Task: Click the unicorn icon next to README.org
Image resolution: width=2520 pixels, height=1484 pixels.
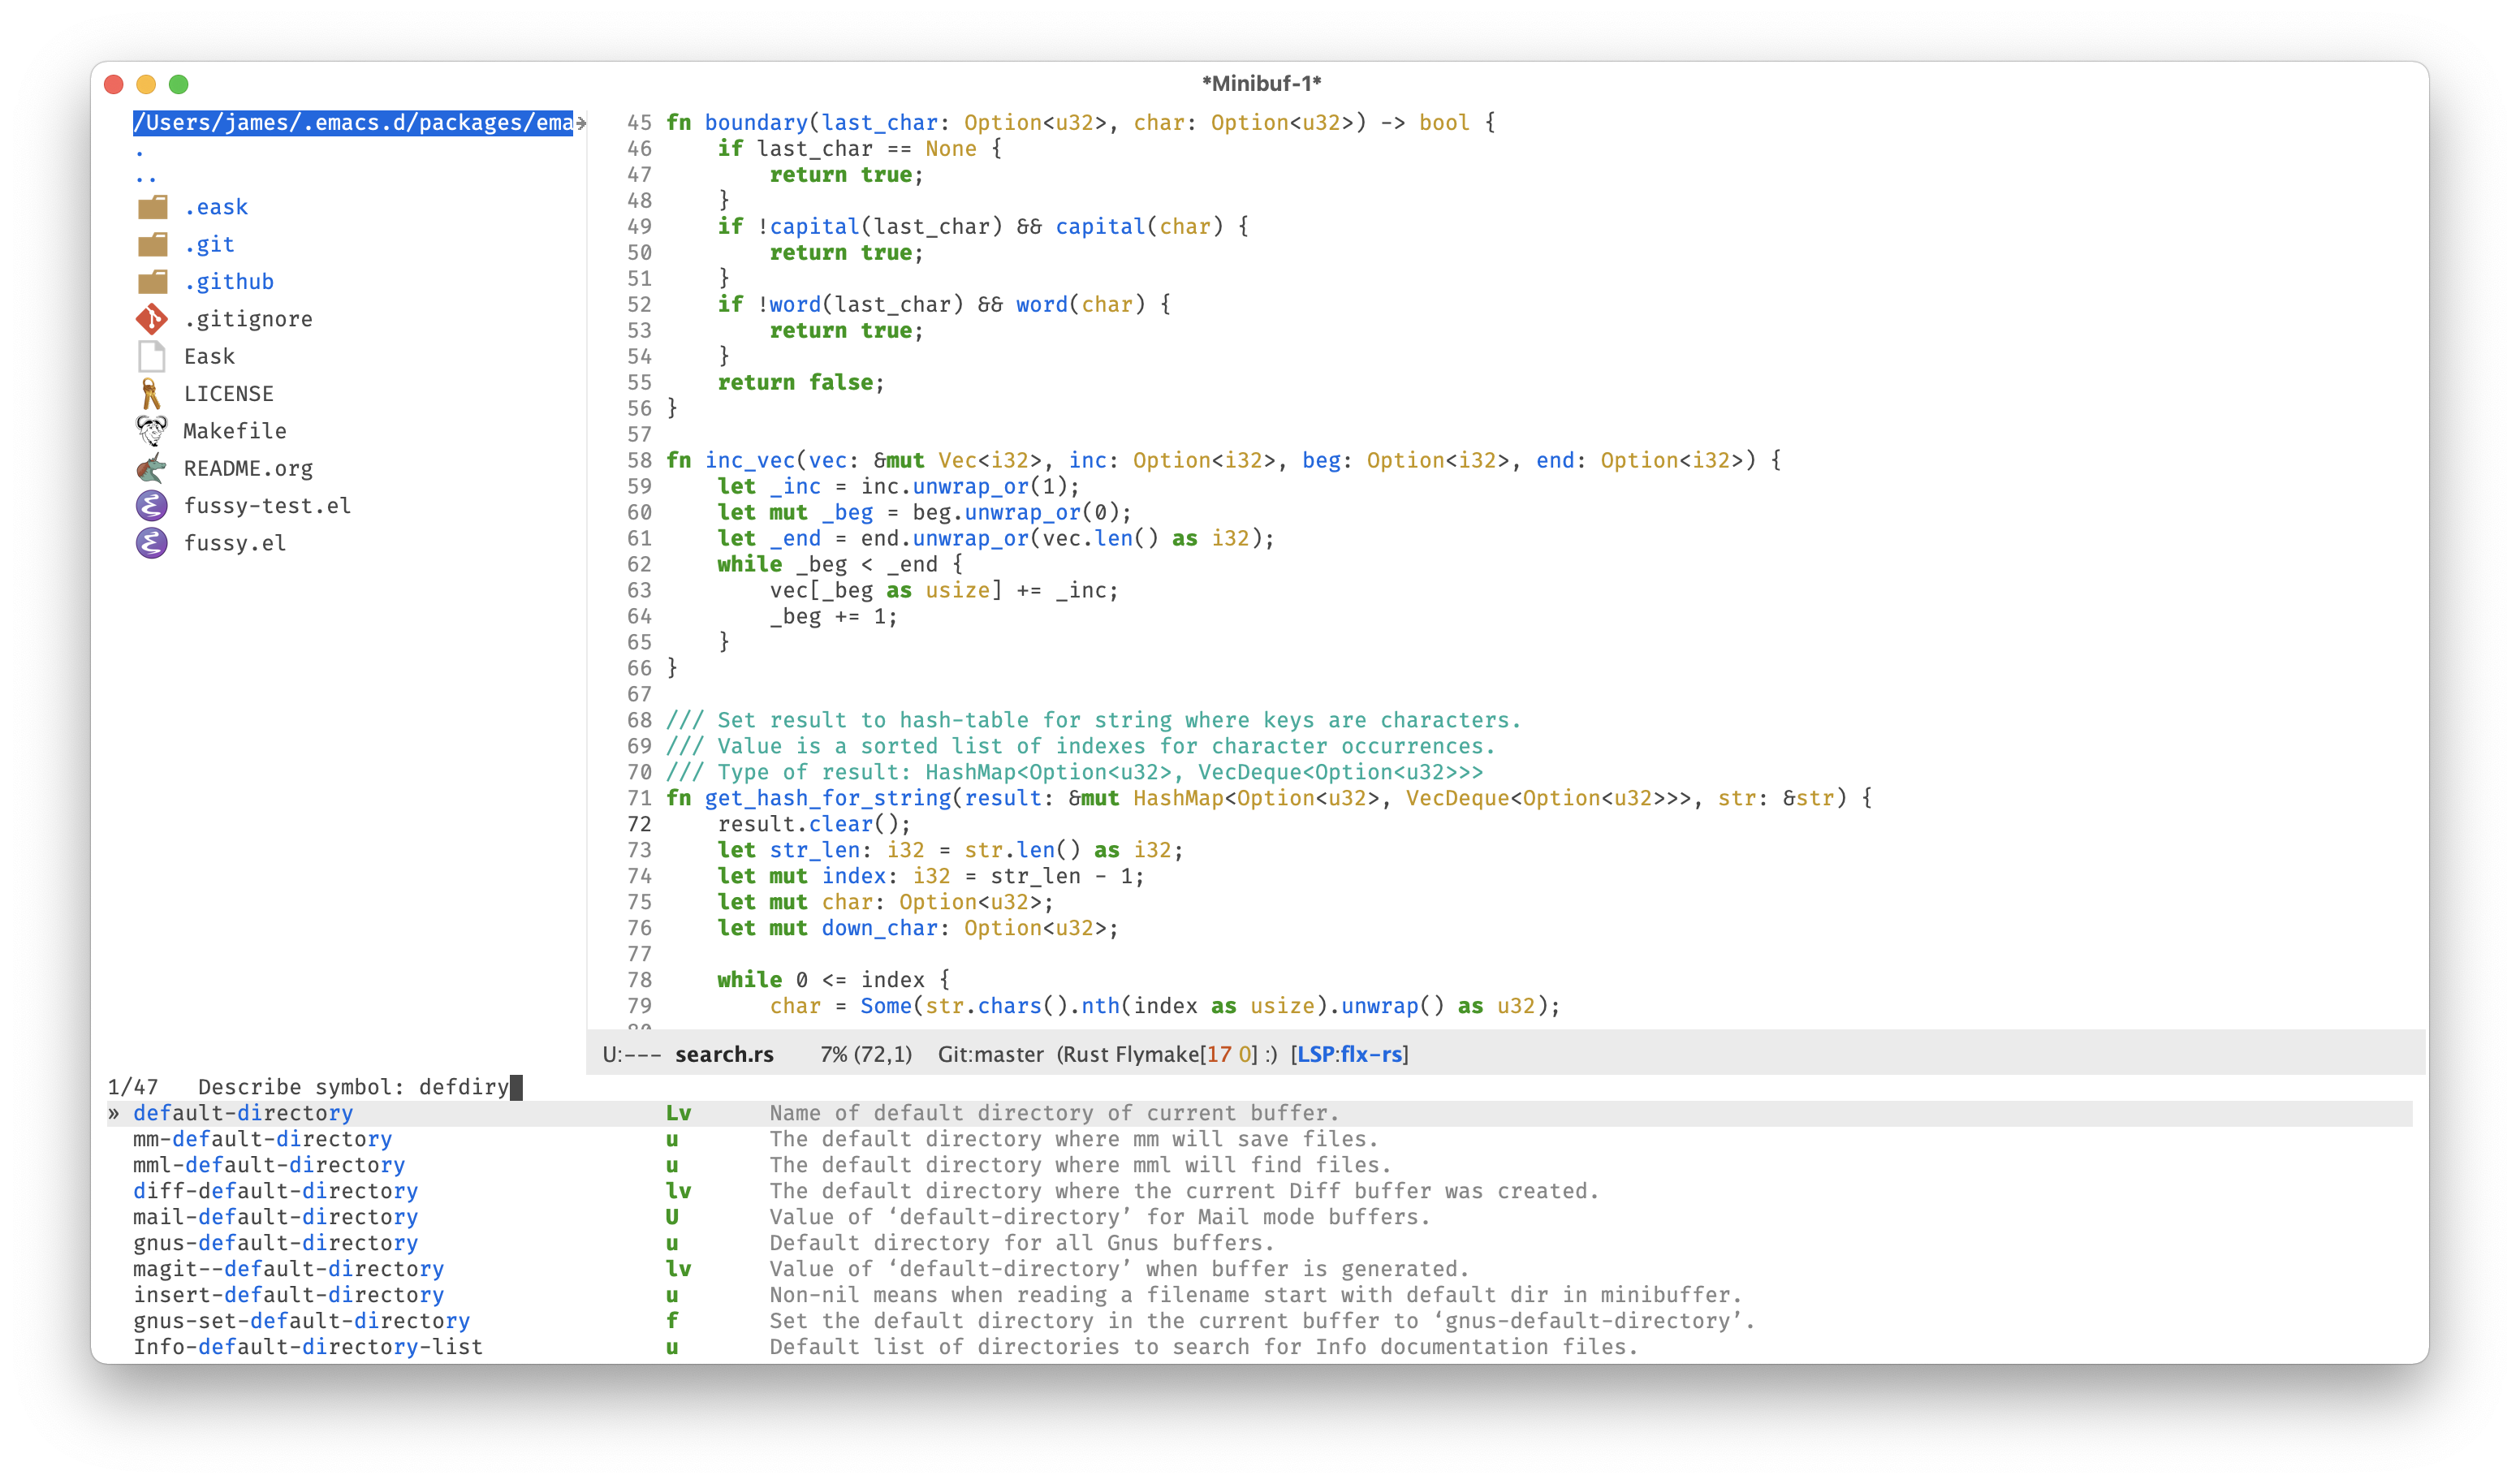Action: 152,468
